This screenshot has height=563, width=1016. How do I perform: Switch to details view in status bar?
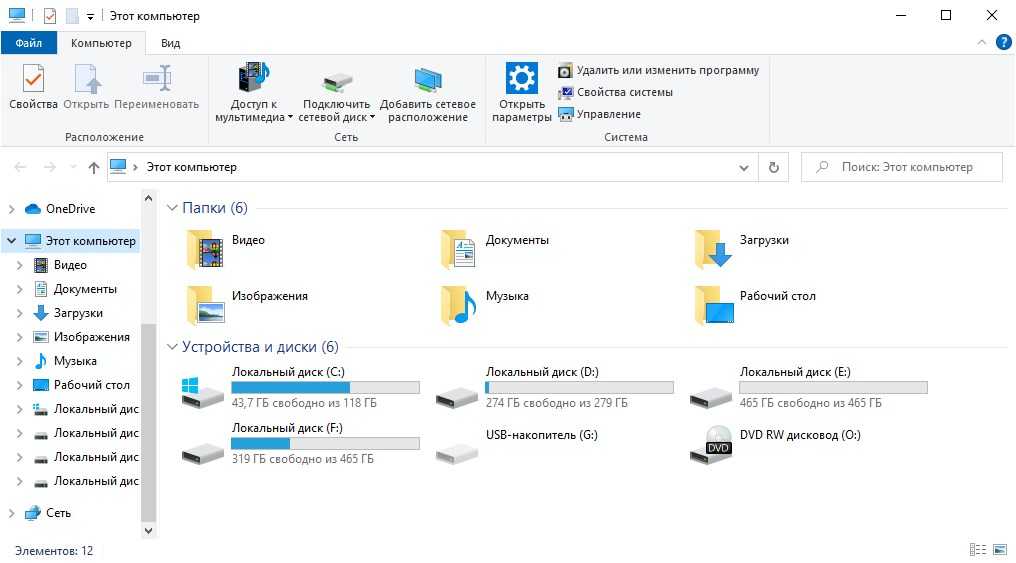[x=978, y=551]
